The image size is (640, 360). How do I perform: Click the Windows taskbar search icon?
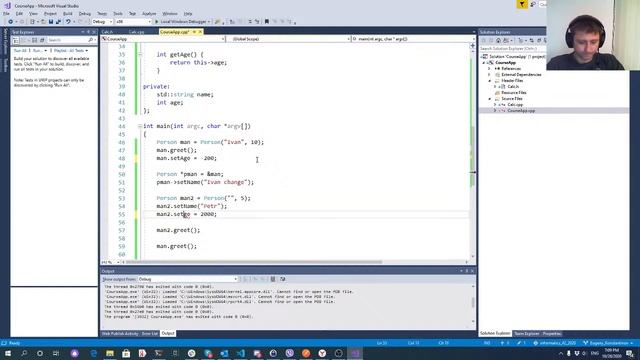(x=24, y=353)
